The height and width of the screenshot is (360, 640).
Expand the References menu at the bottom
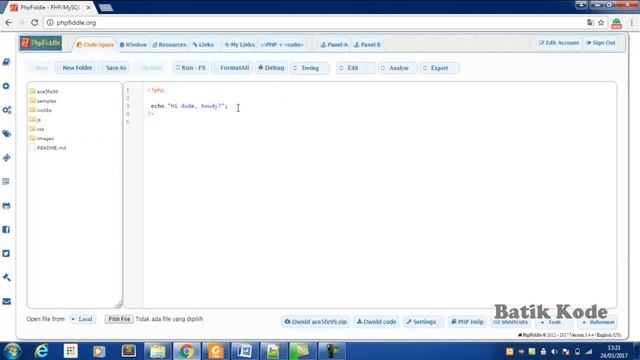coord(598,322)
